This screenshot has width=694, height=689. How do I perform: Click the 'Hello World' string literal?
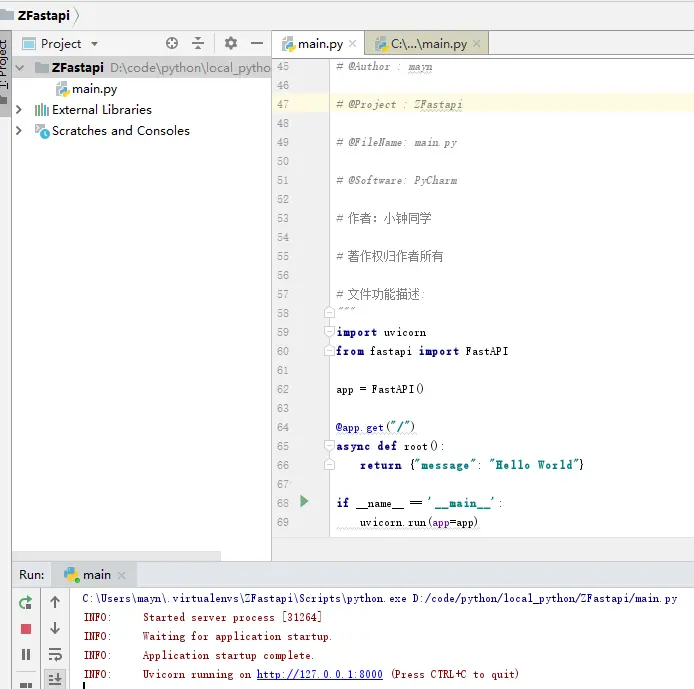click(534, 465)
